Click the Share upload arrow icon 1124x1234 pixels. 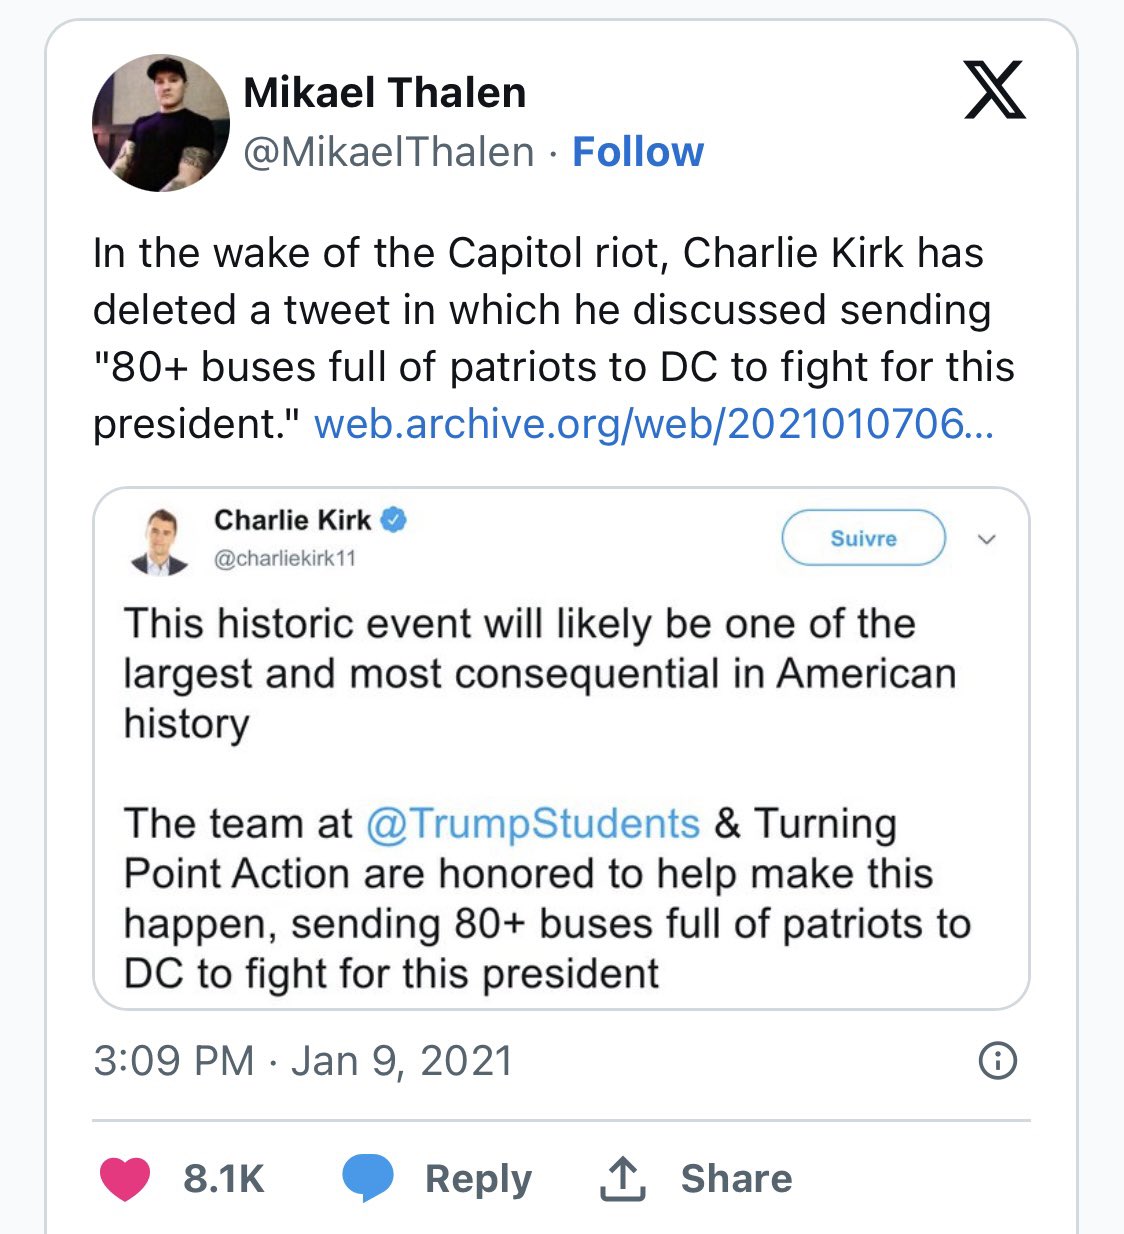coord(622,1178)
